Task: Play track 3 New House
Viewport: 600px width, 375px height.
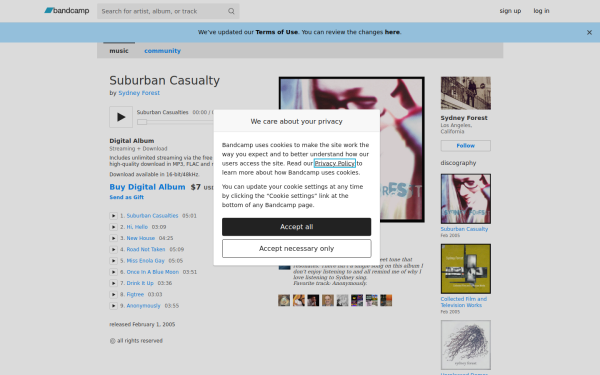Action: (x=113, y=238)
